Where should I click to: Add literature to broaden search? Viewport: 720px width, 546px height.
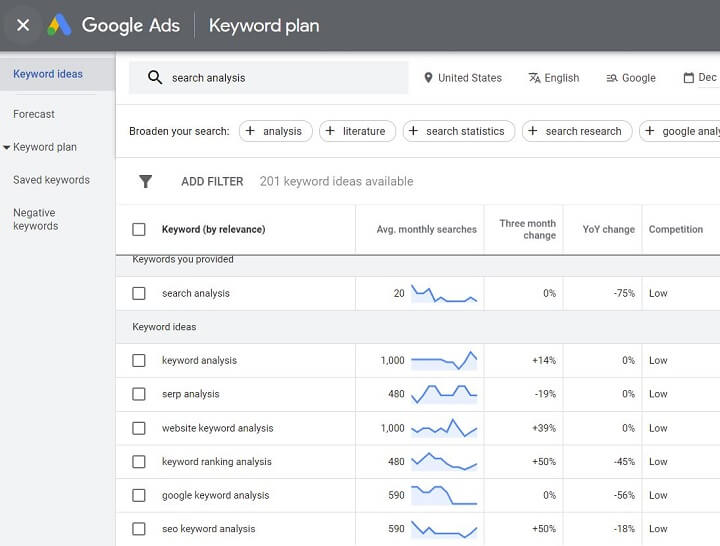coord(357,131)
